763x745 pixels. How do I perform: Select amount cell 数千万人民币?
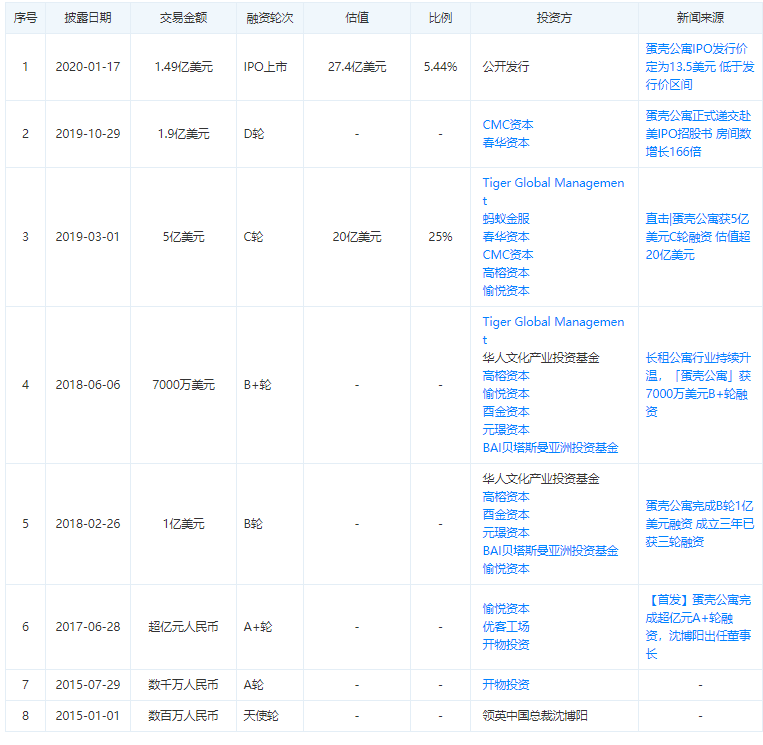[x=183, y=685]
